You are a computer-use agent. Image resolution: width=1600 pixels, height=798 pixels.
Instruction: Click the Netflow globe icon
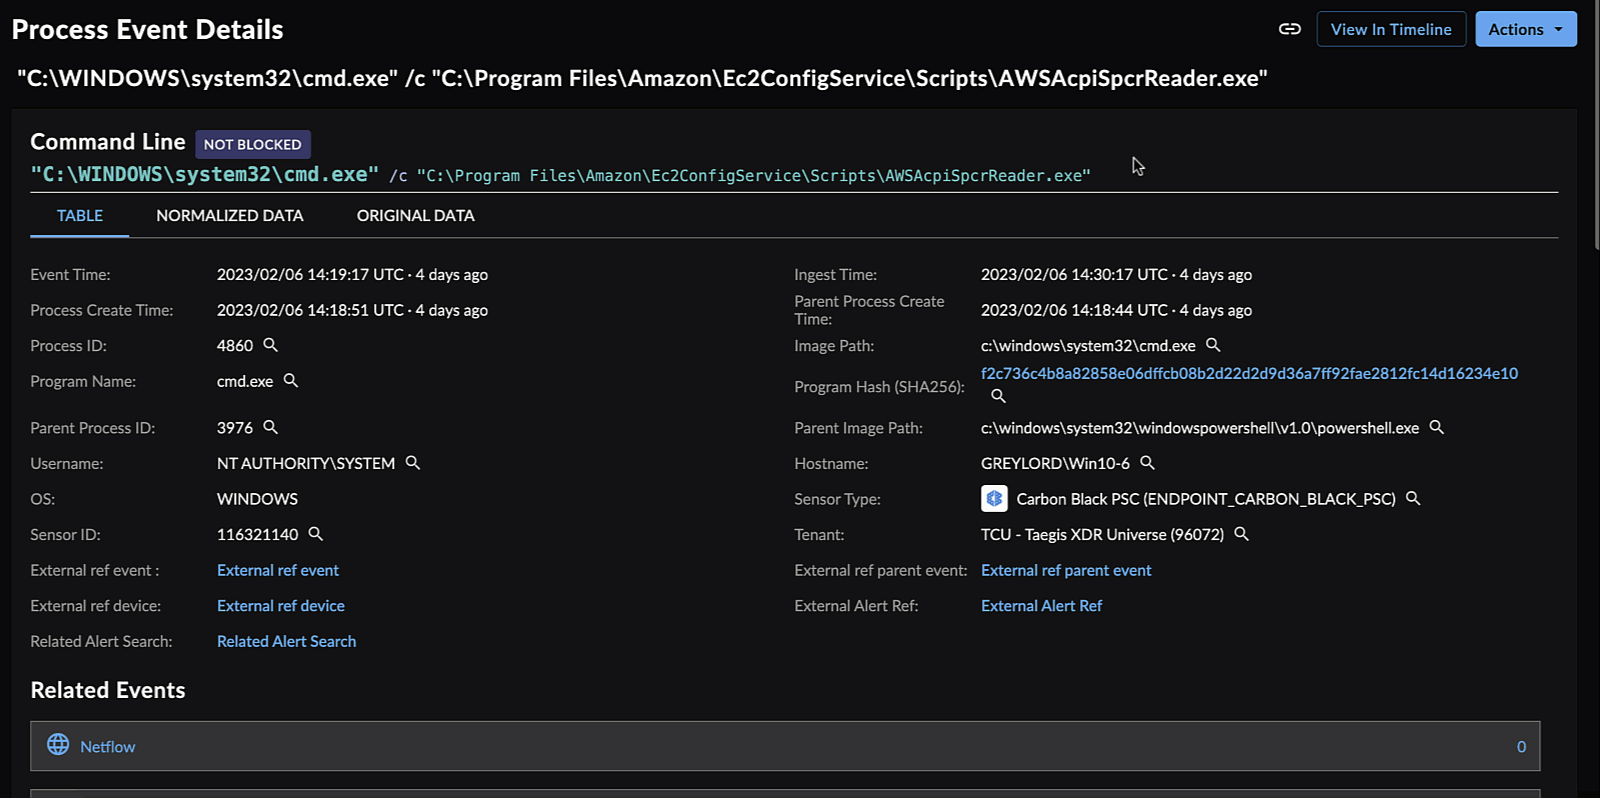(x=59, y=745)
